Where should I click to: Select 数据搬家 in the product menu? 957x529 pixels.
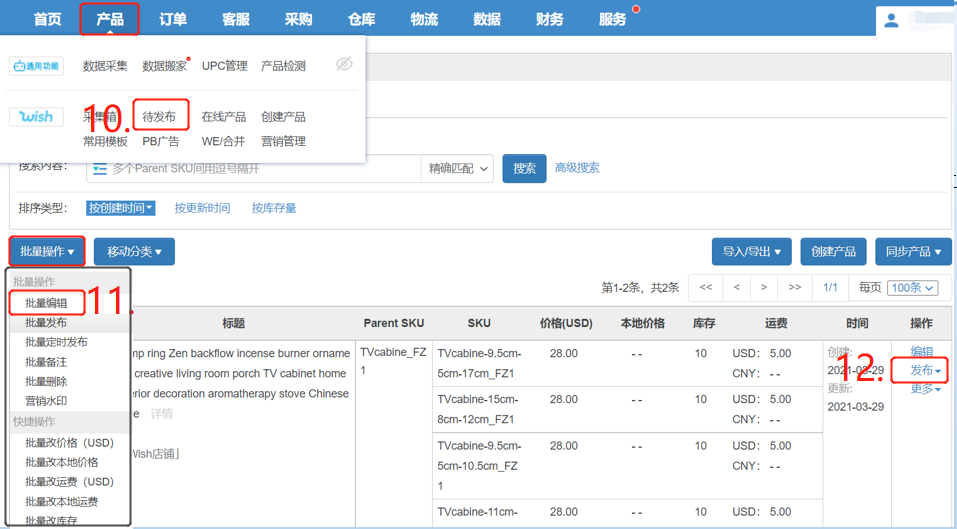(x=164, y=66)
